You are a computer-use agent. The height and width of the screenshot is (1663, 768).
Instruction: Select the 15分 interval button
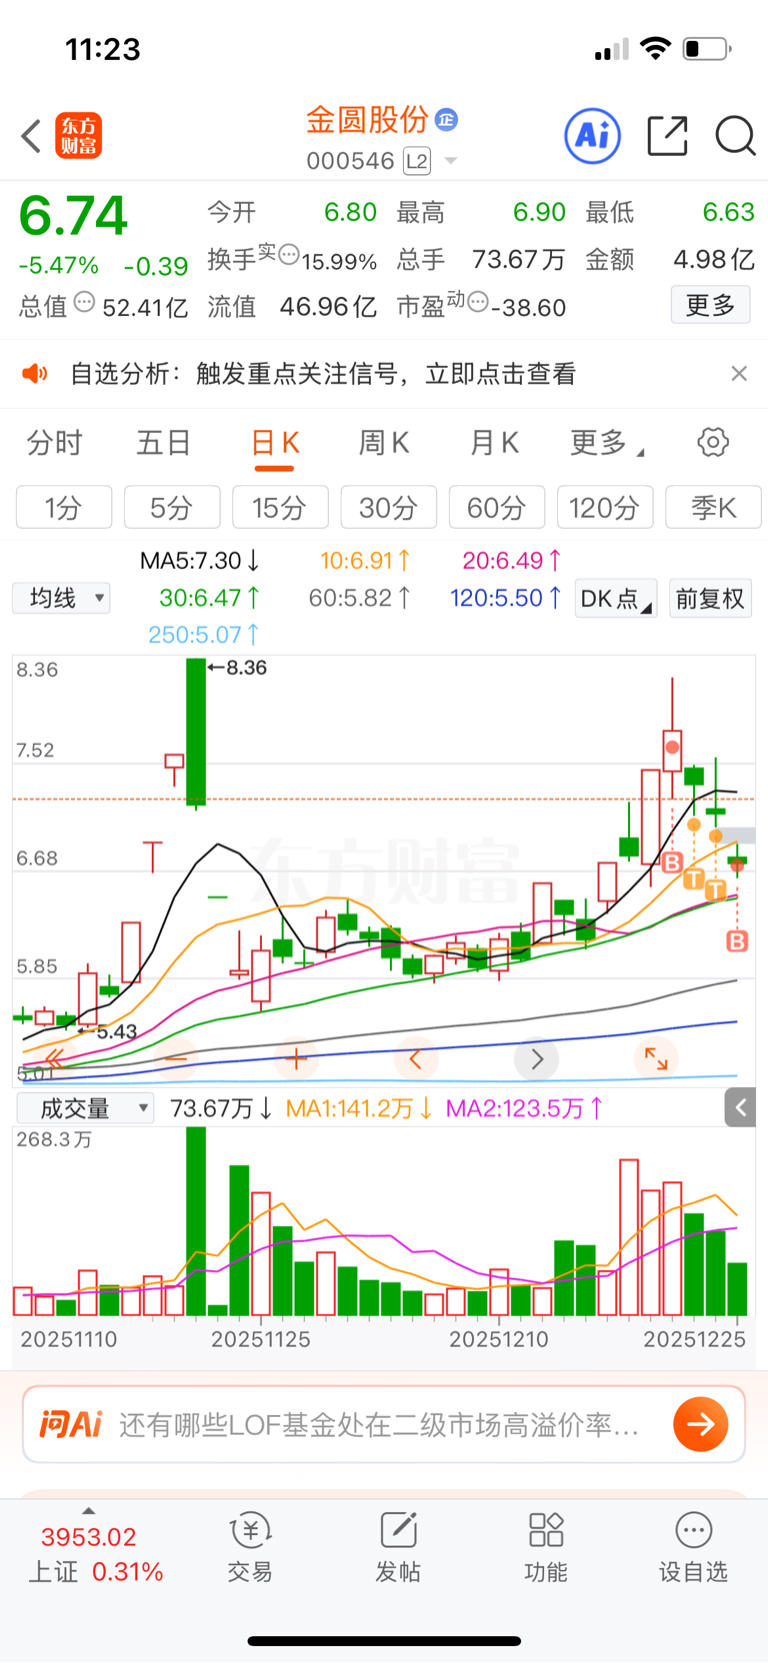click(x=280, y=507)
